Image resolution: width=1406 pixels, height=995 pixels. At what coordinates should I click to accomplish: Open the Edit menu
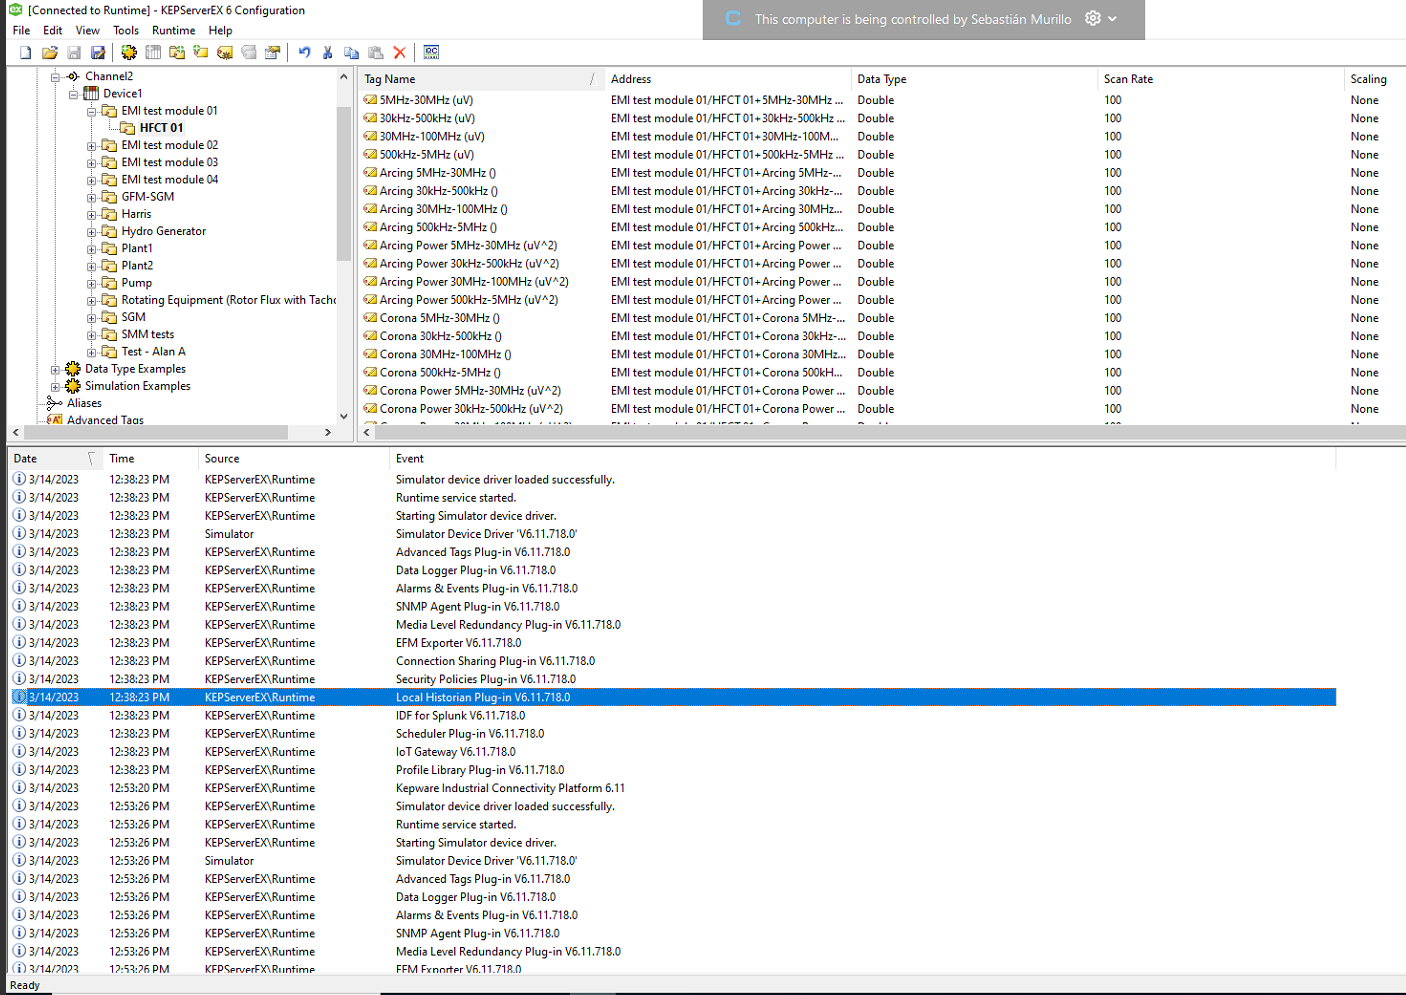point(53,30)
